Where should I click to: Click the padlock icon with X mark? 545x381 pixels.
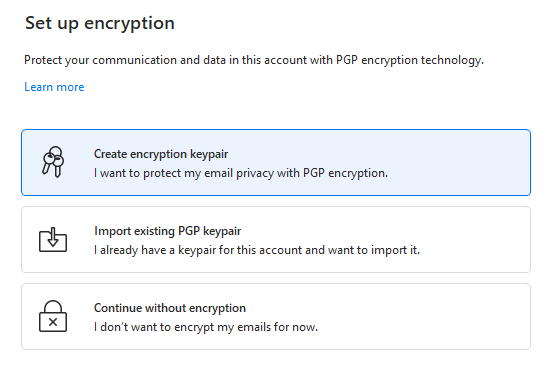click(x=53, y=316)
